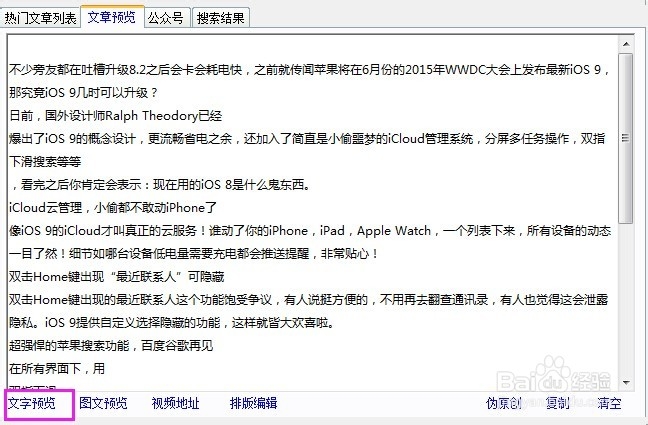Click line 现在用的iOS 8是什么鬼东西
648x425 pixels.
coord(160,185)
